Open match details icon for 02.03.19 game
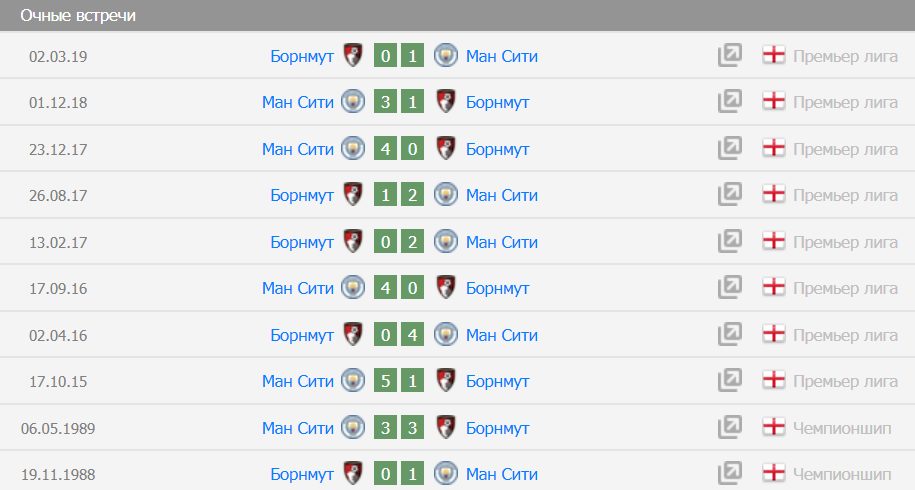The image size is (915, 490). [729, 56]
